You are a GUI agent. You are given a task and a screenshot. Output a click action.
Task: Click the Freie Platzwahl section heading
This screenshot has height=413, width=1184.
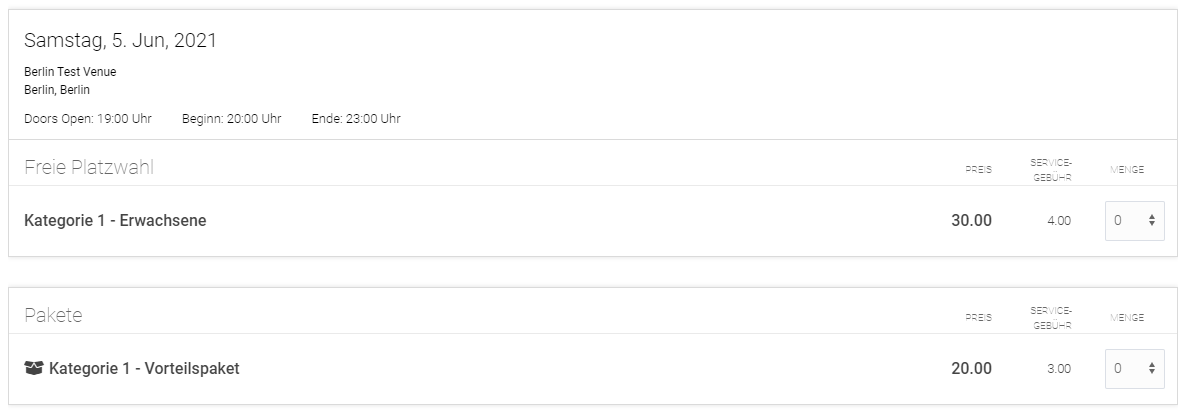tap(89, 168)
